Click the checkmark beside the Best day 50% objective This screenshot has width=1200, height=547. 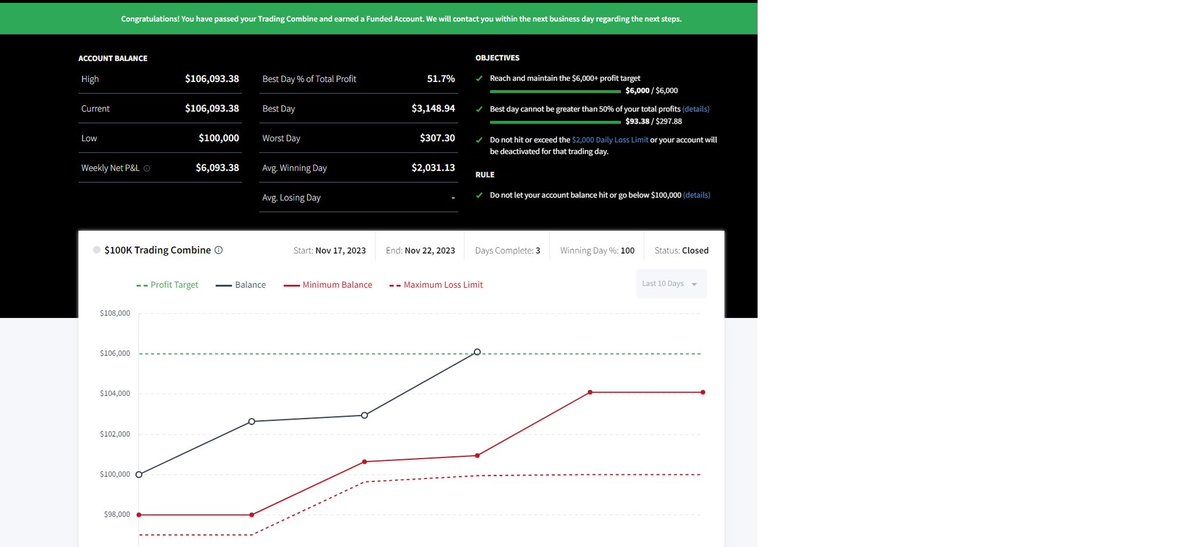481,108
